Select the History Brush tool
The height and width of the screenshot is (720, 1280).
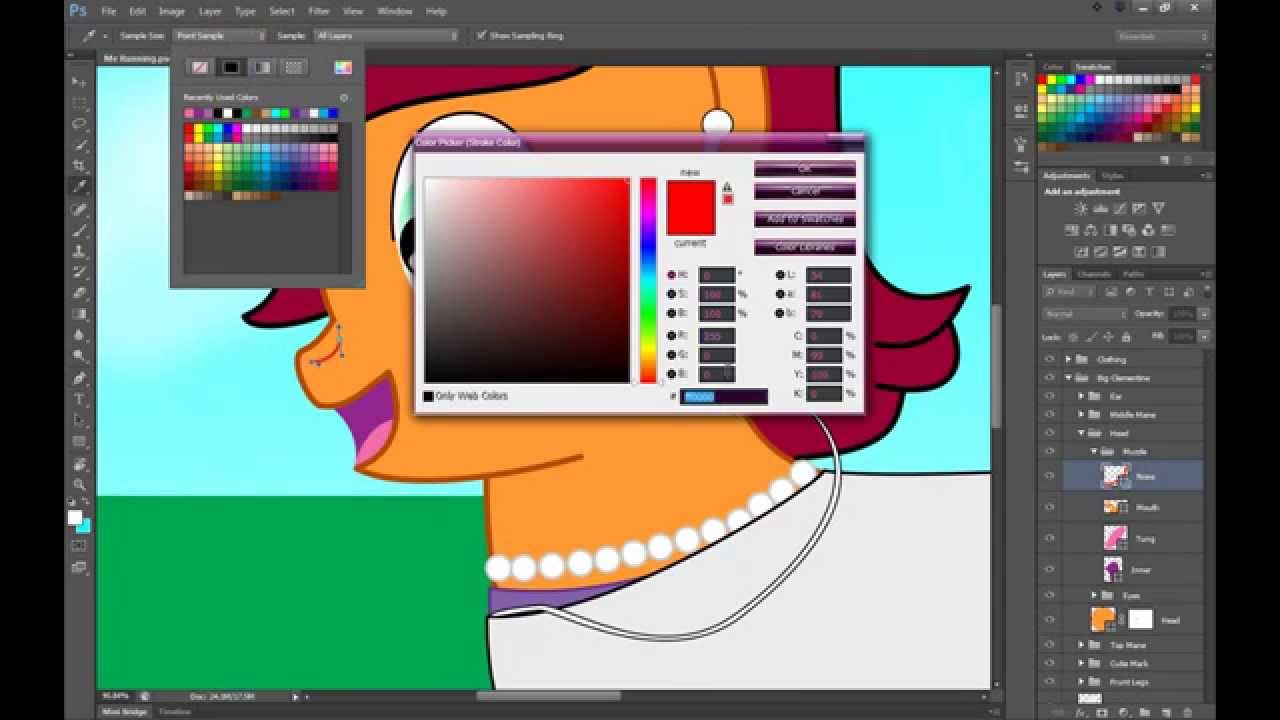point(79,272)
